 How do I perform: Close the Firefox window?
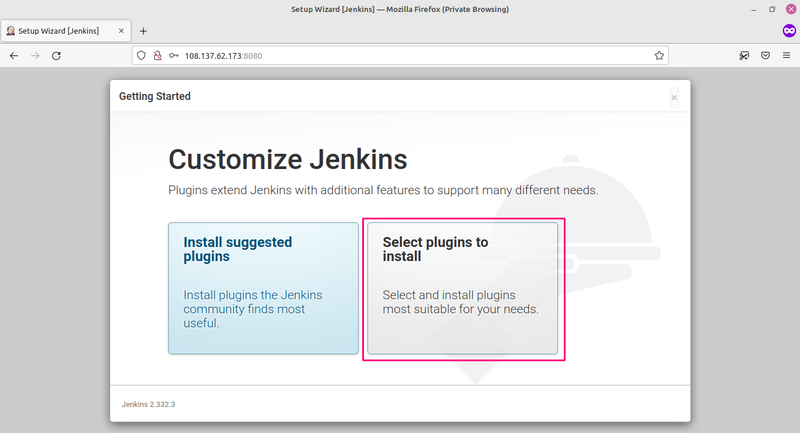[791, 9]
